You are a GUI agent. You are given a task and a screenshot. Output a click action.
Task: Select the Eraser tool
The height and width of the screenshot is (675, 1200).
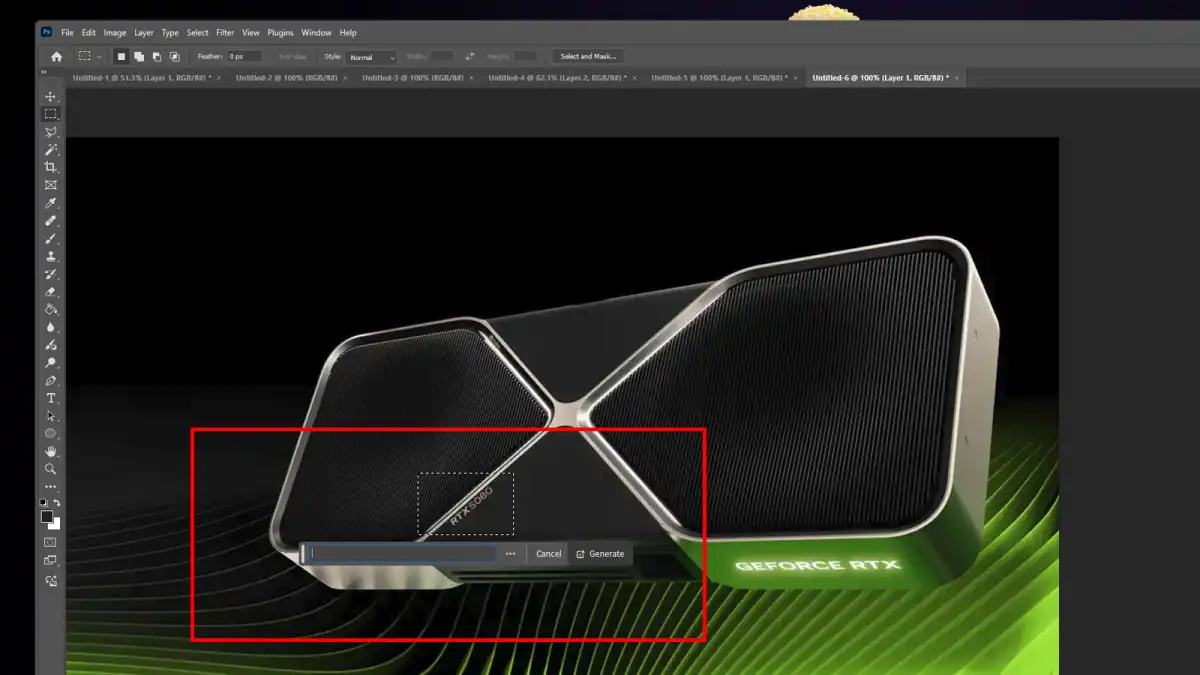click(51, 292)
